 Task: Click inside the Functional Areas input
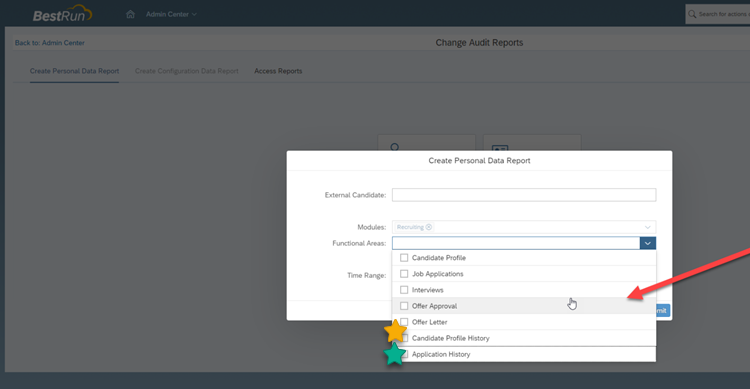tap(516, 243)
